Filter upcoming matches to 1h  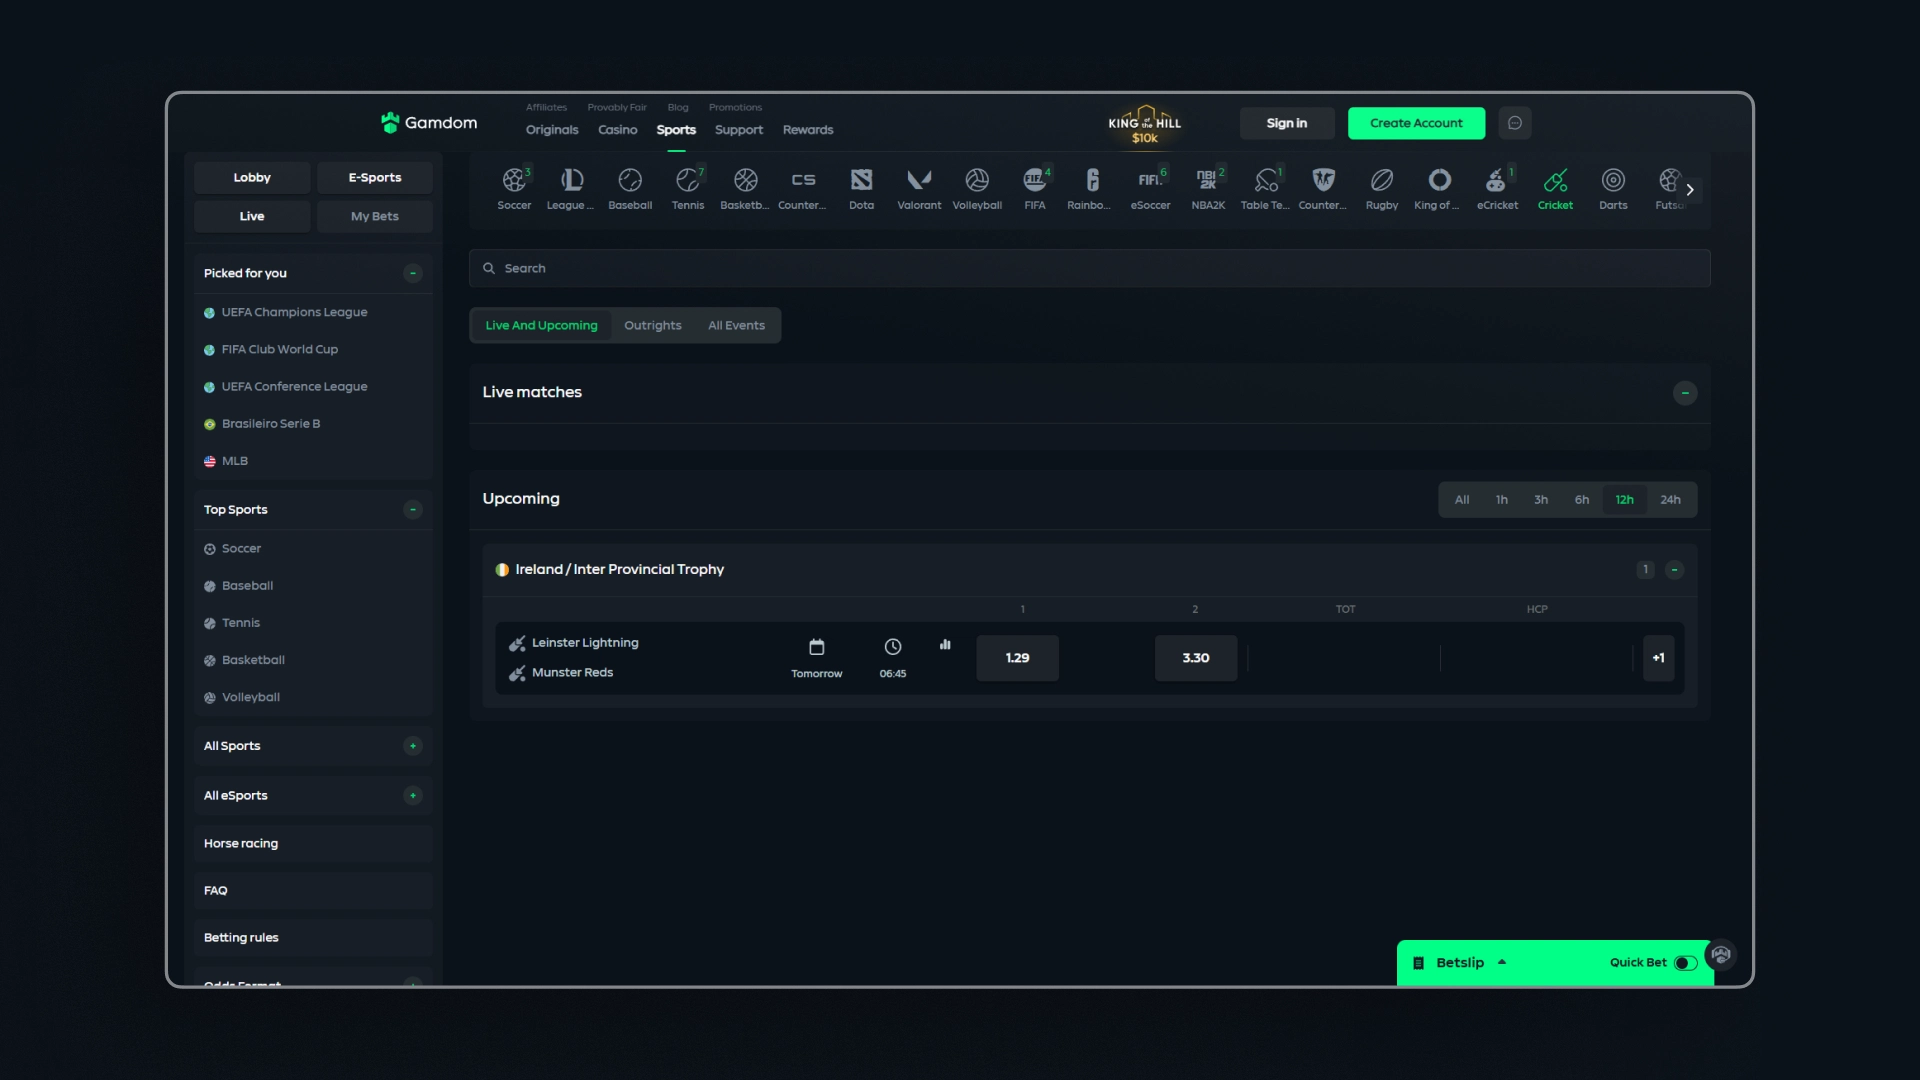pos(1501,500)
